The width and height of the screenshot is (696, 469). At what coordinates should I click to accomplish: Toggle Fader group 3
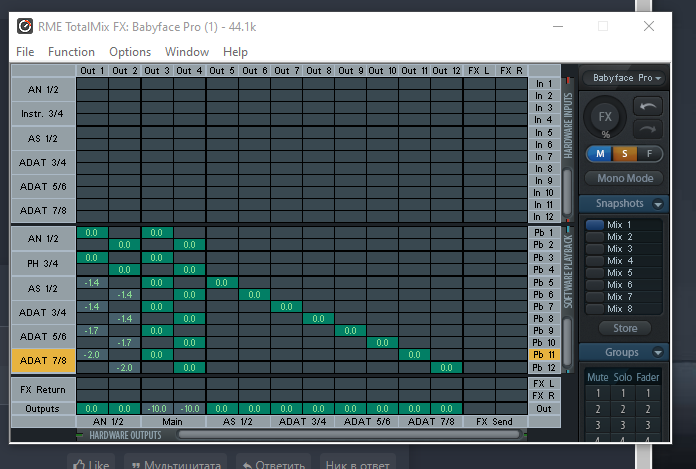(x=648, y=425)
